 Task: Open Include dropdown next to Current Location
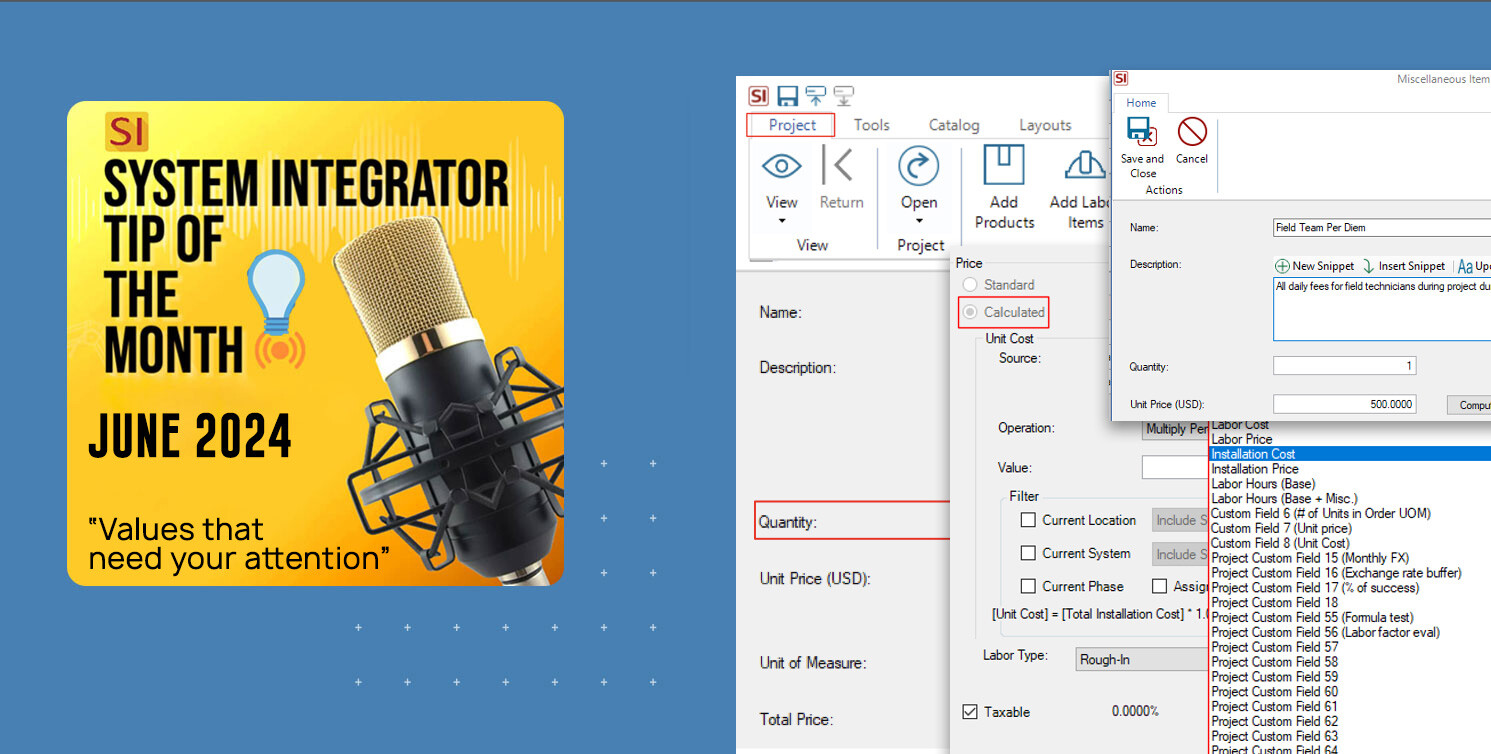pos(1181,520)
